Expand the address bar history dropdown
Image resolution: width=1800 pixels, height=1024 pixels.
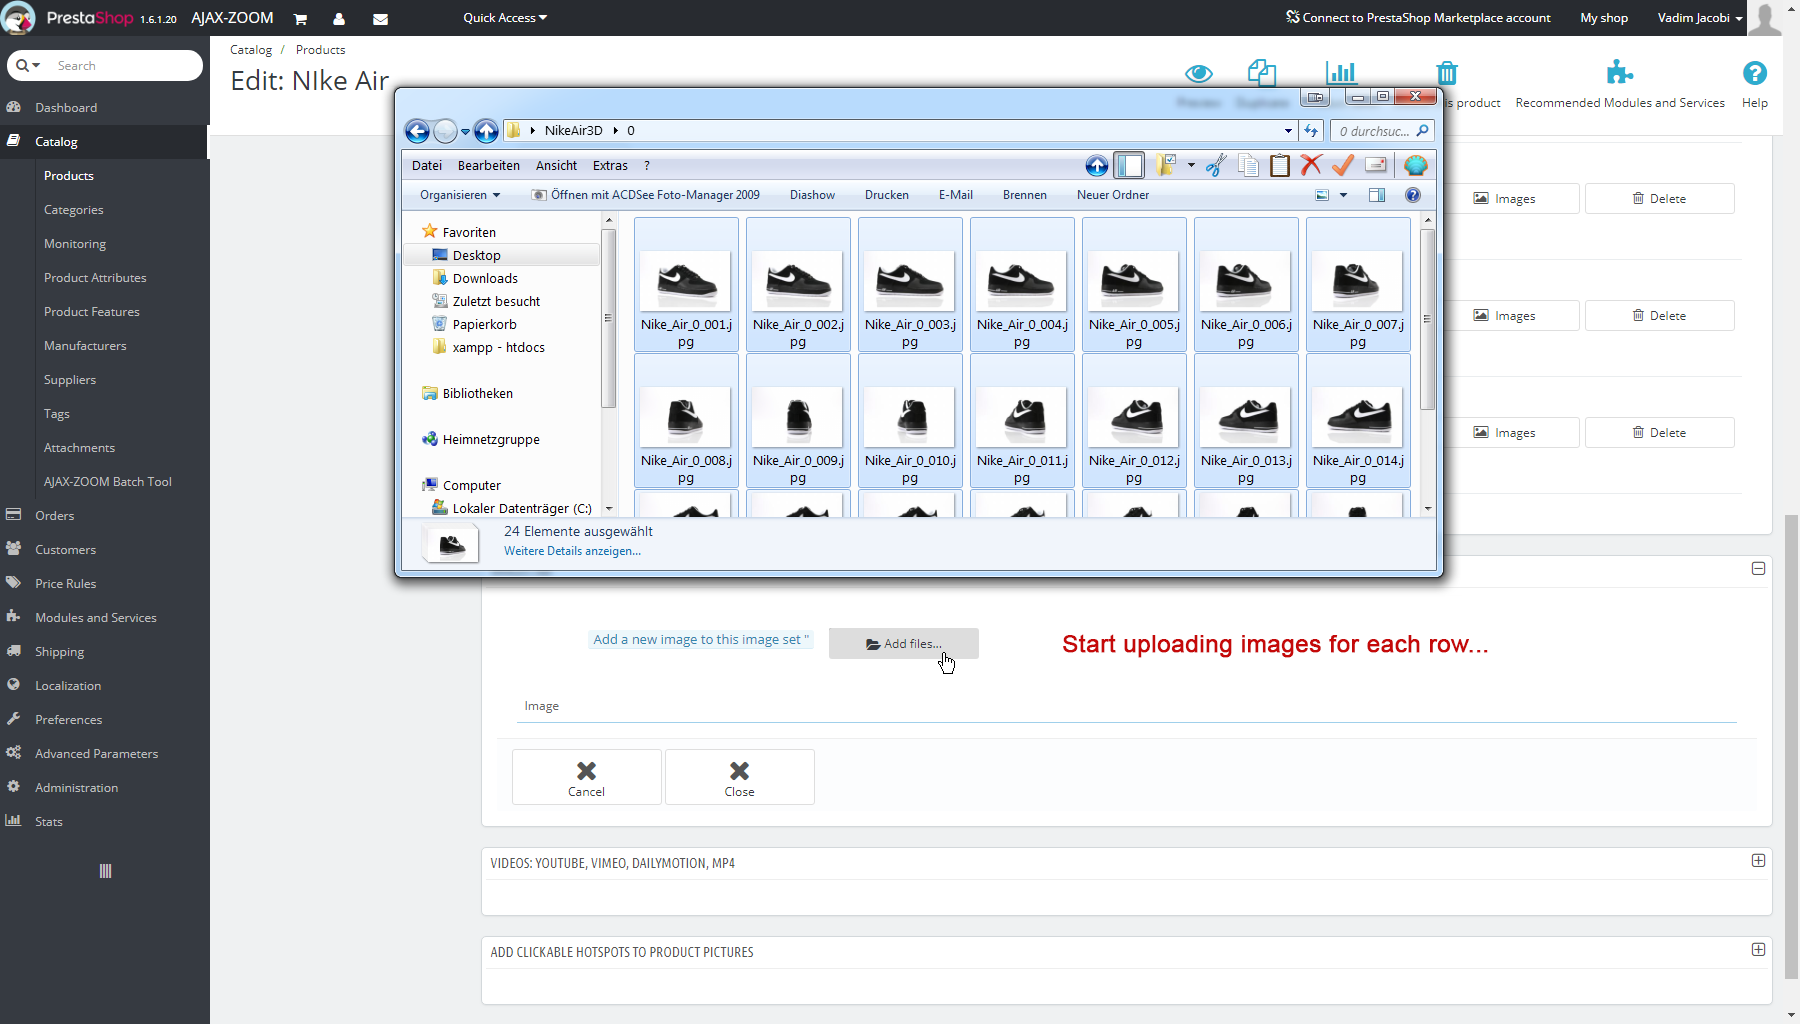coord(1288,131)
